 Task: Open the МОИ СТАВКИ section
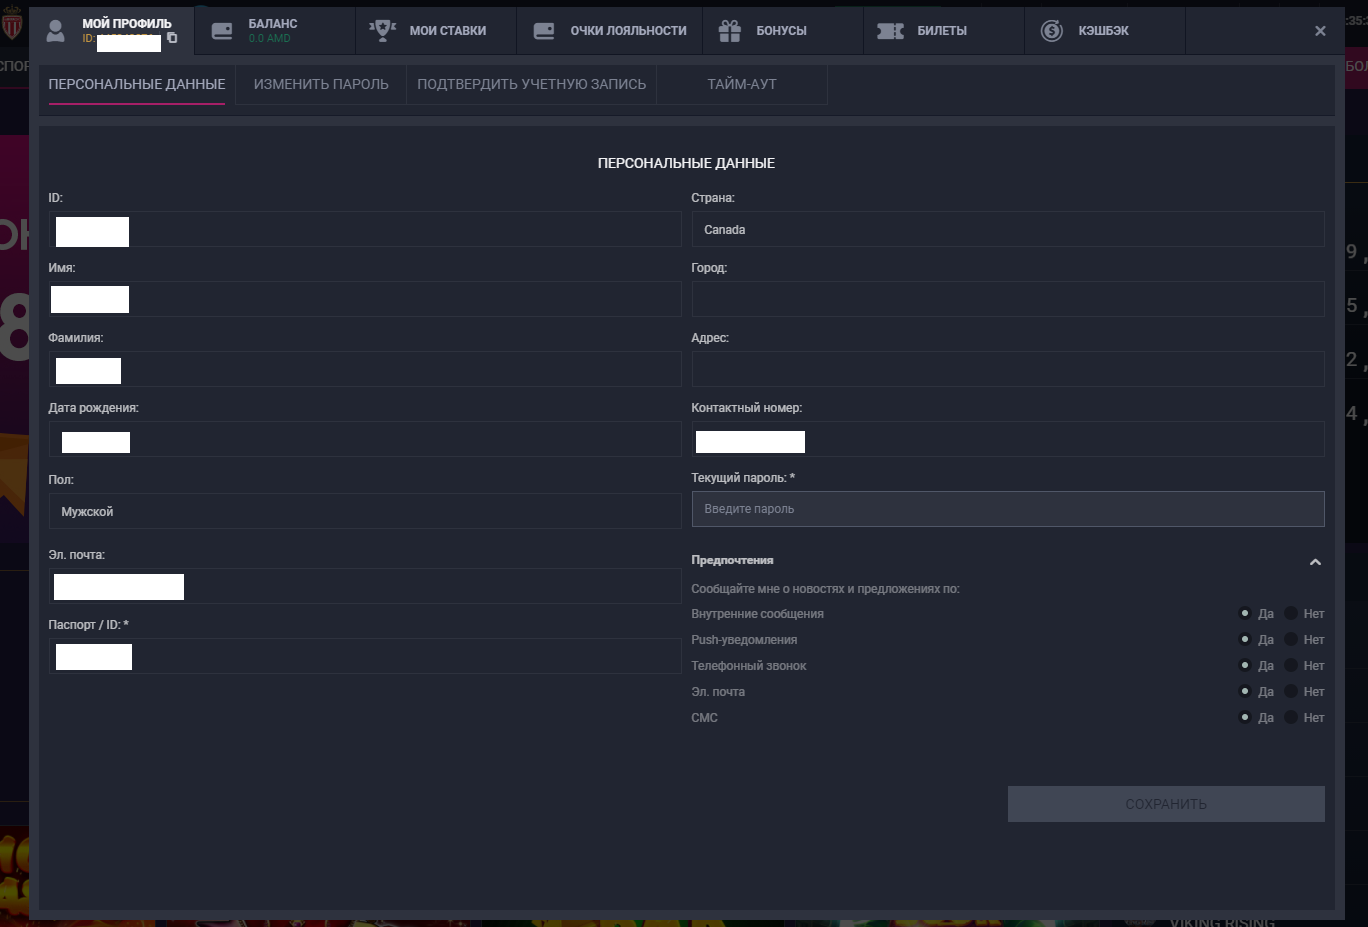tap(436, 31)
